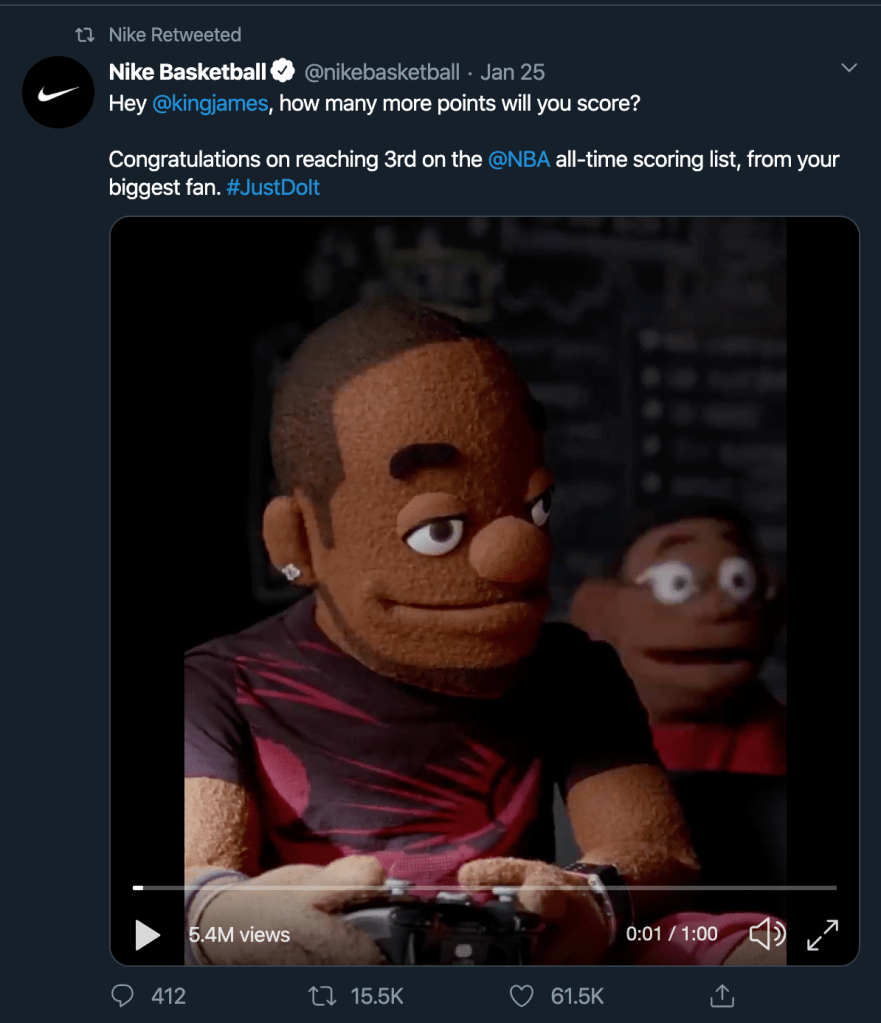The image size is (881, 1023).
Task: Retweet the Nike Basketball tweet
Action: (x=322, y=995)
